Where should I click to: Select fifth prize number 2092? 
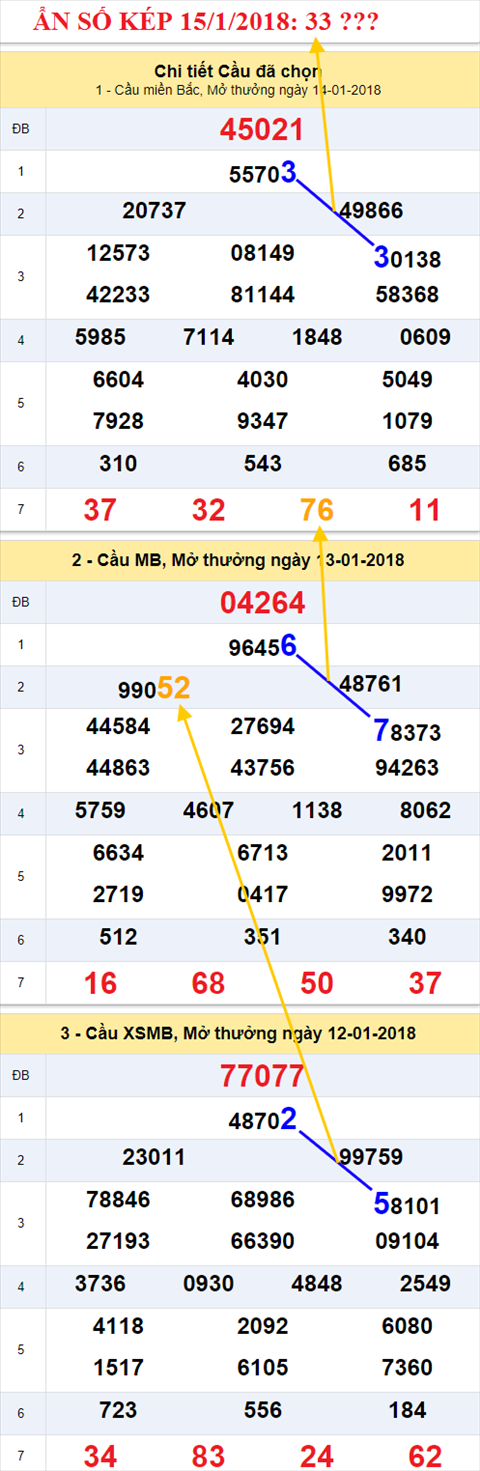(x=262, y=1326)
